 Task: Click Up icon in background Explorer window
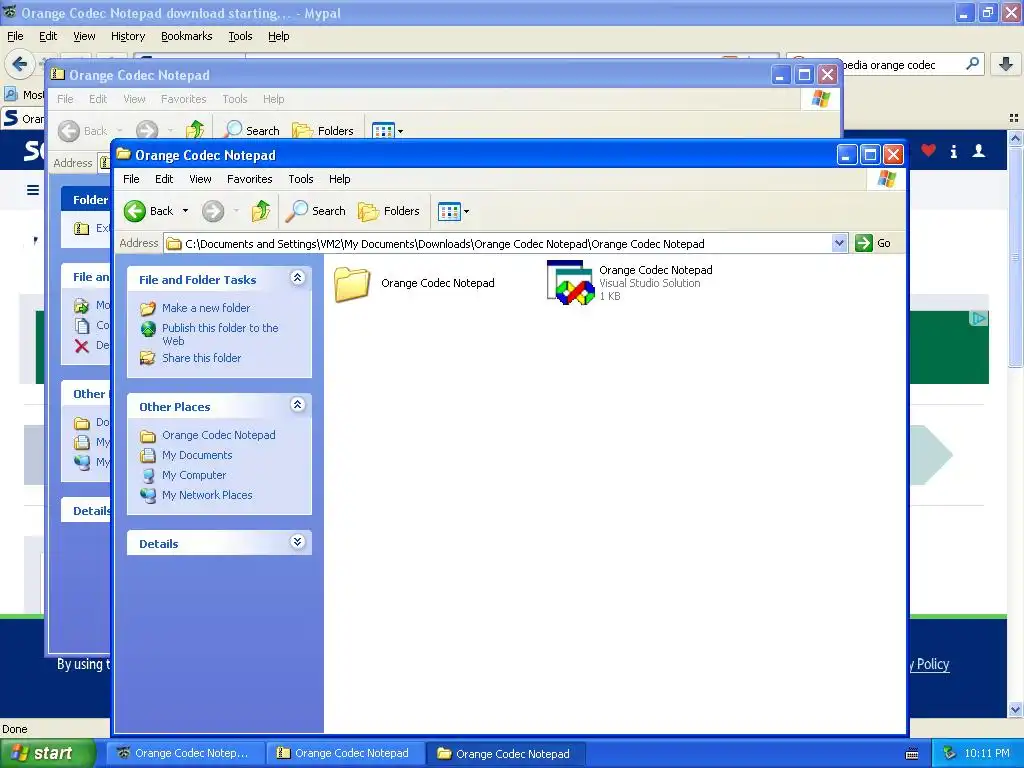pos(195,130)
